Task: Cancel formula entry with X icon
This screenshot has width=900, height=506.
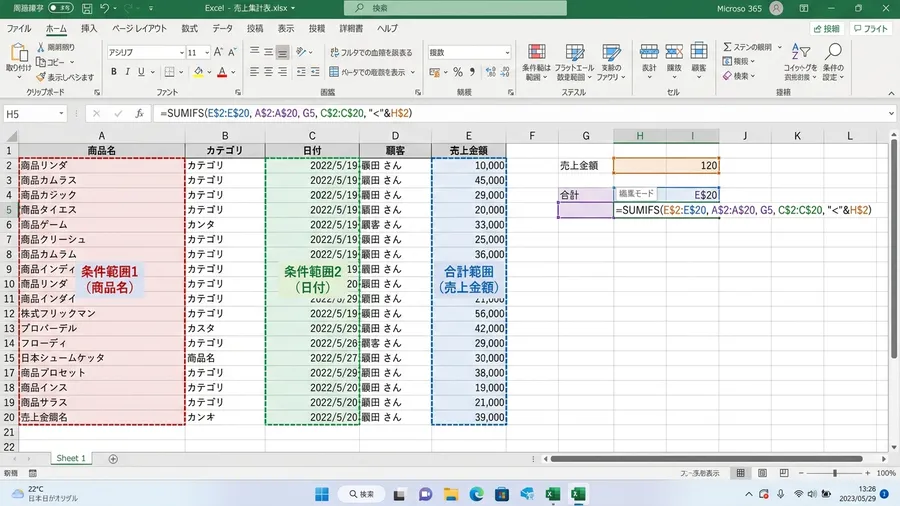Action: (96, 114)
